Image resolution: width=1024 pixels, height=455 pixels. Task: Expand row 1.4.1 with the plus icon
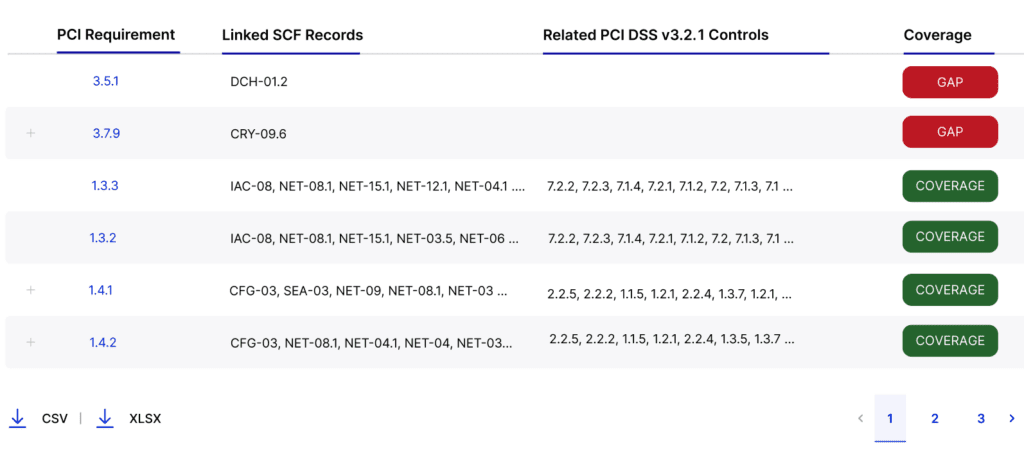pyautogui.click(x=30, y=290)
